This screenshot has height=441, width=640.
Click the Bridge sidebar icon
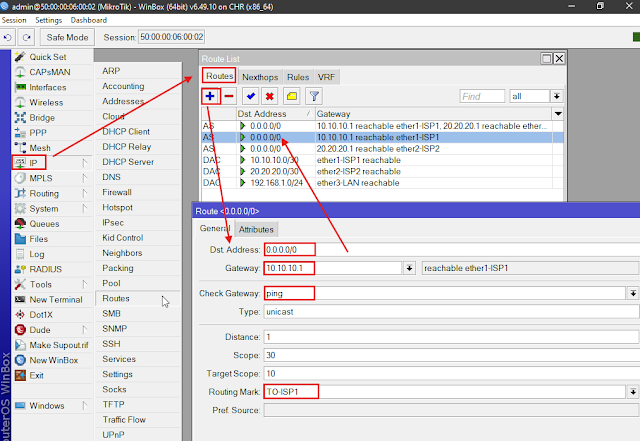point(20,118)
